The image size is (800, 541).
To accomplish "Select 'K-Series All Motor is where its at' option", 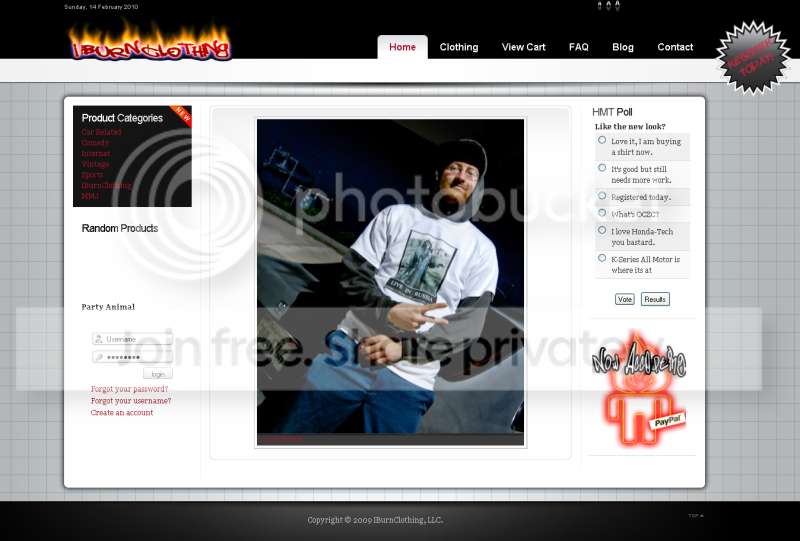I will (602, 258).
